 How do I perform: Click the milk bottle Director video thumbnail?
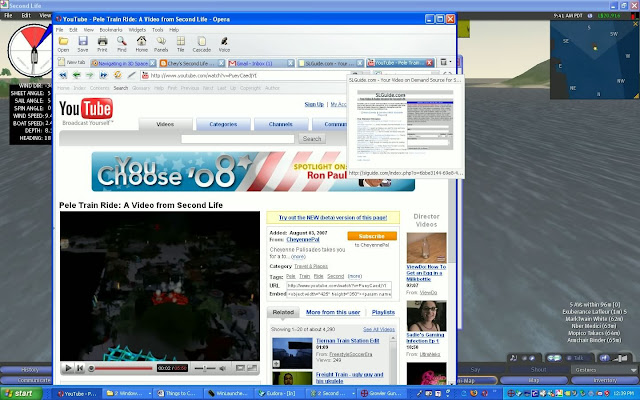tap(427, 248)
